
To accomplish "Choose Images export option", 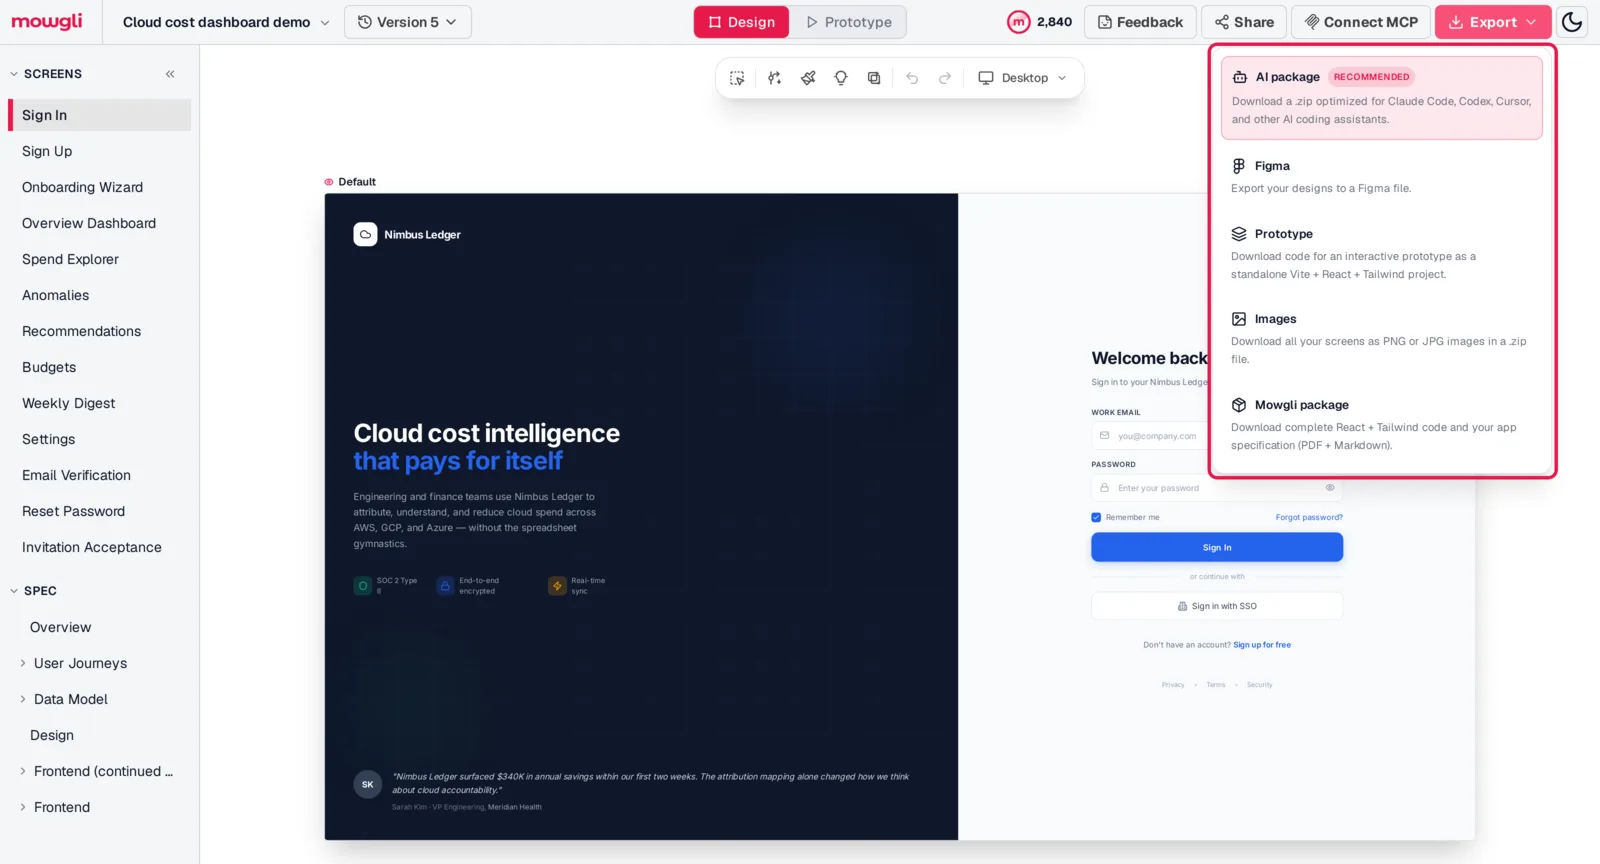I will pyautogui.click(x=1381, y=338).
